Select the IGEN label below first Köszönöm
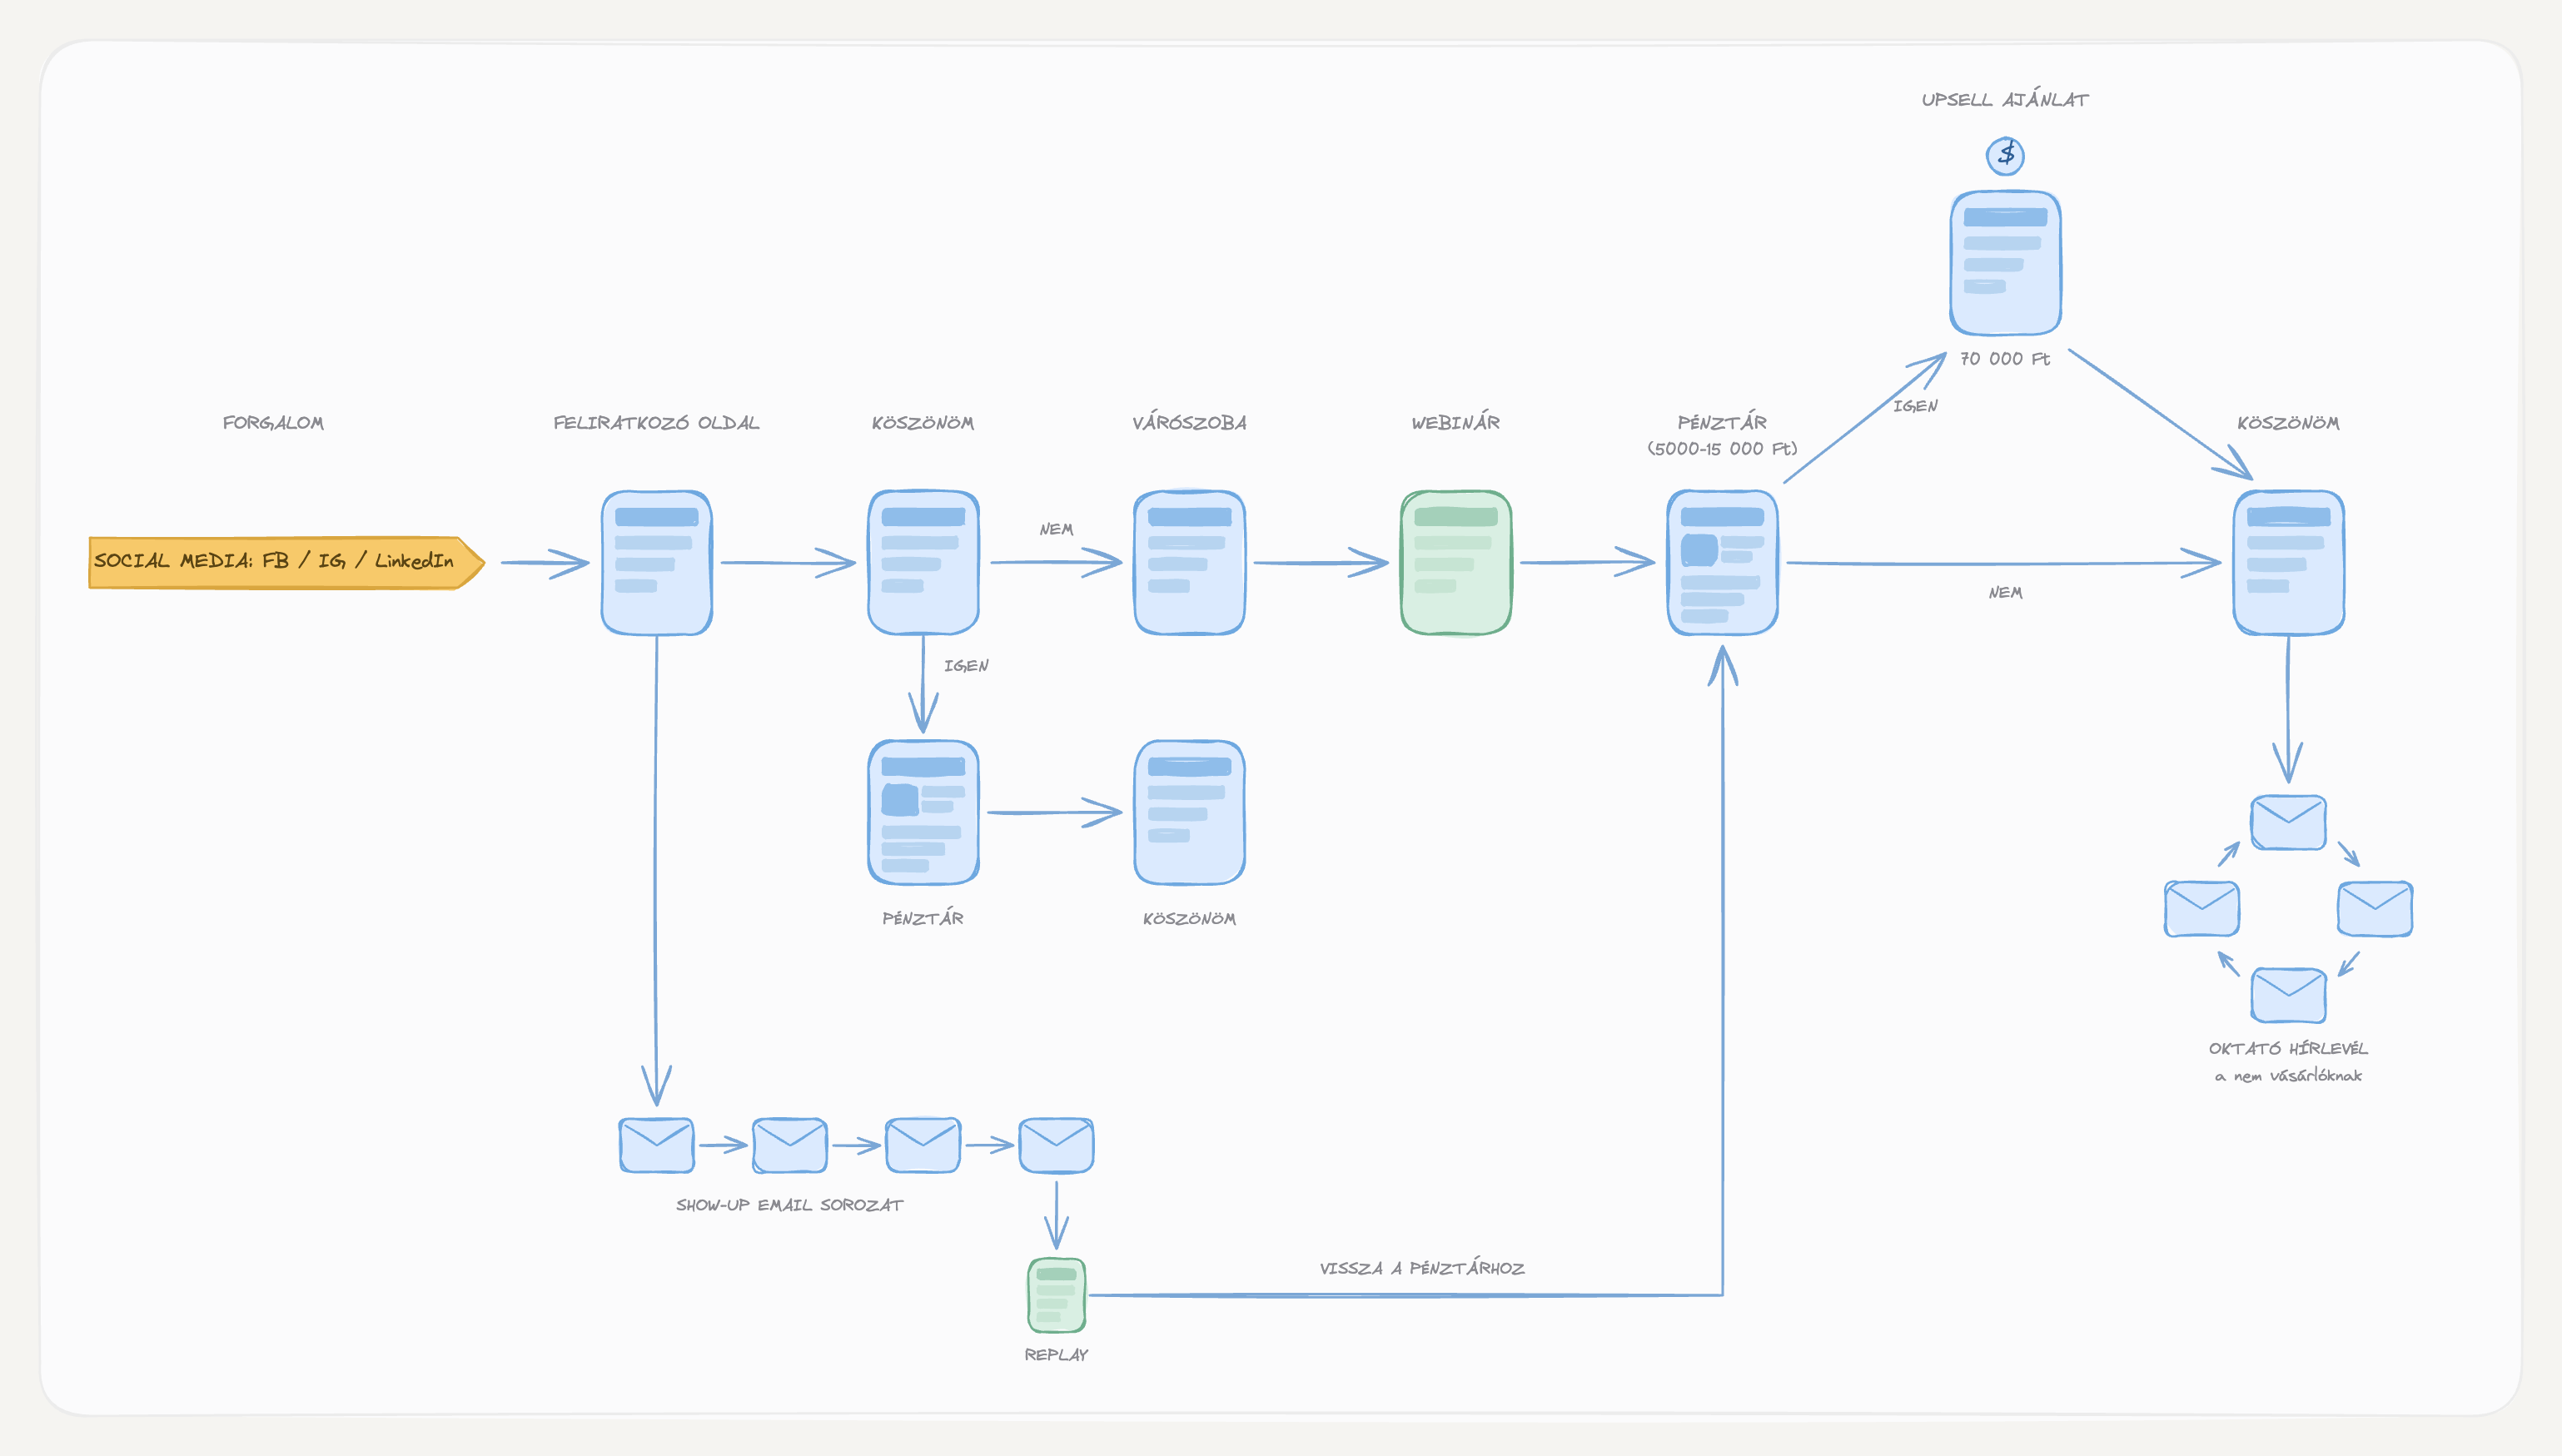 click(x=966, y=666)
